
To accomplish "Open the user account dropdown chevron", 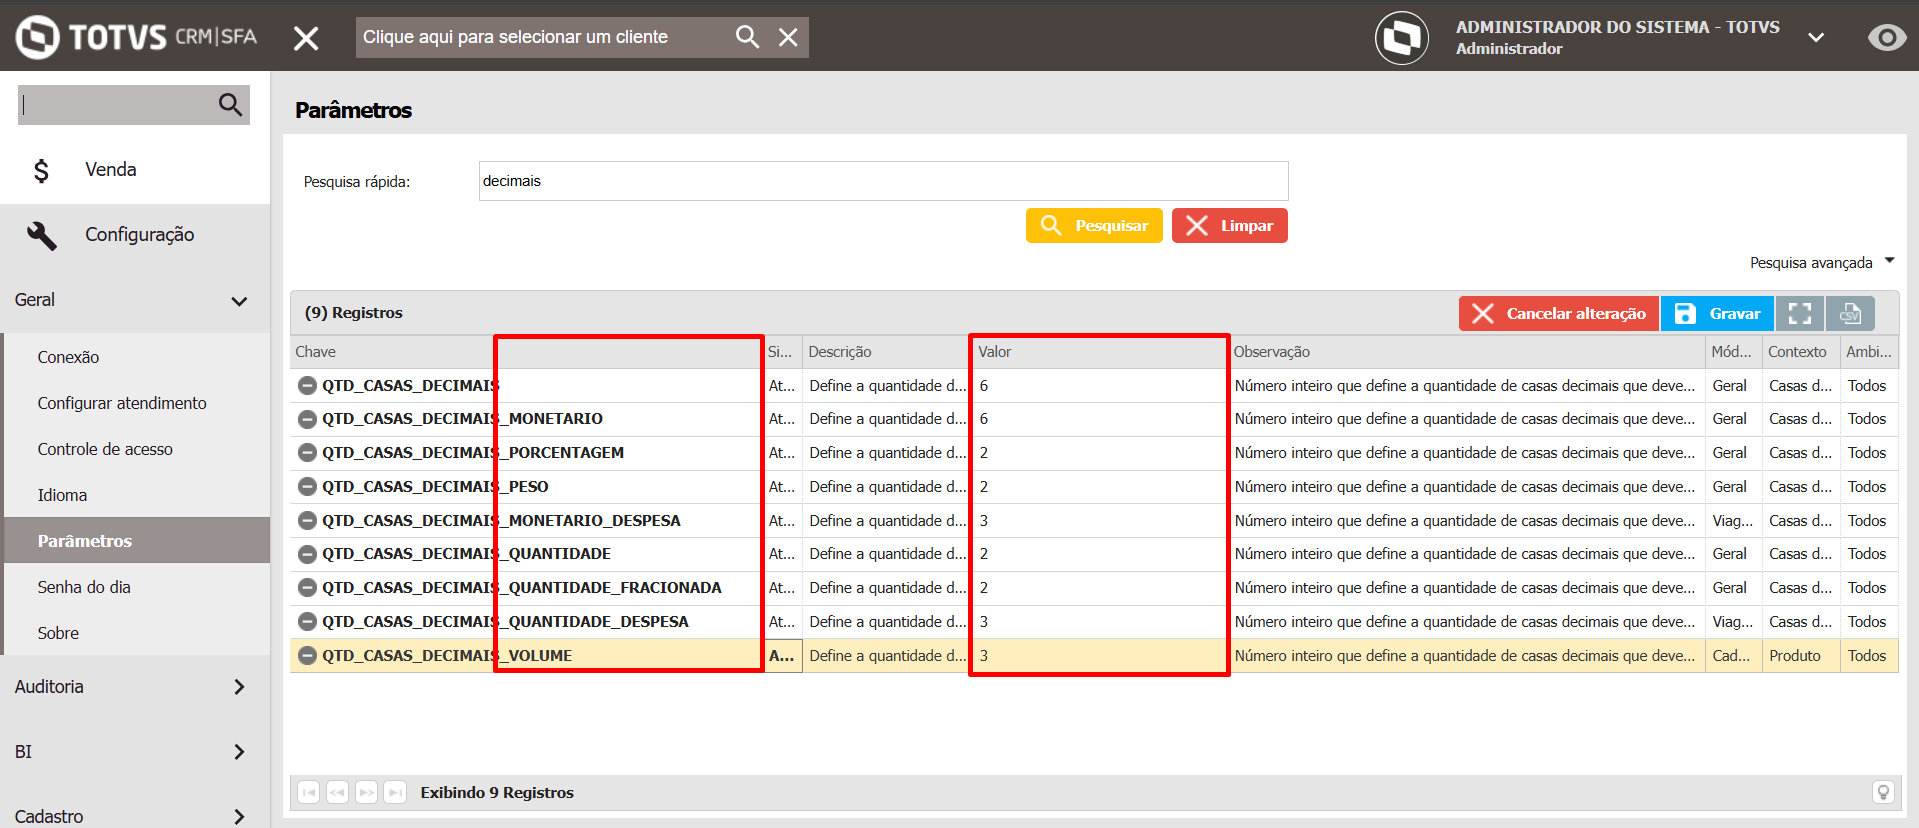I will [1816, 38].
